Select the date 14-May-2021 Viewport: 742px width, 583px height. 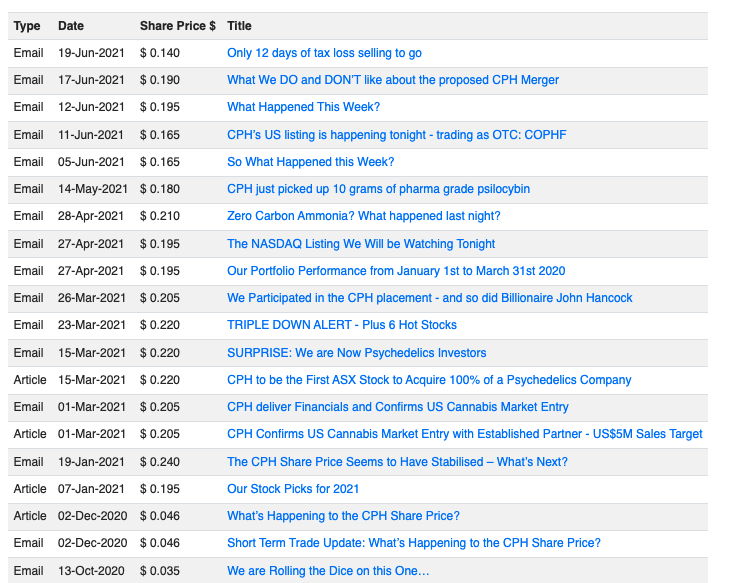click(93, 189)
